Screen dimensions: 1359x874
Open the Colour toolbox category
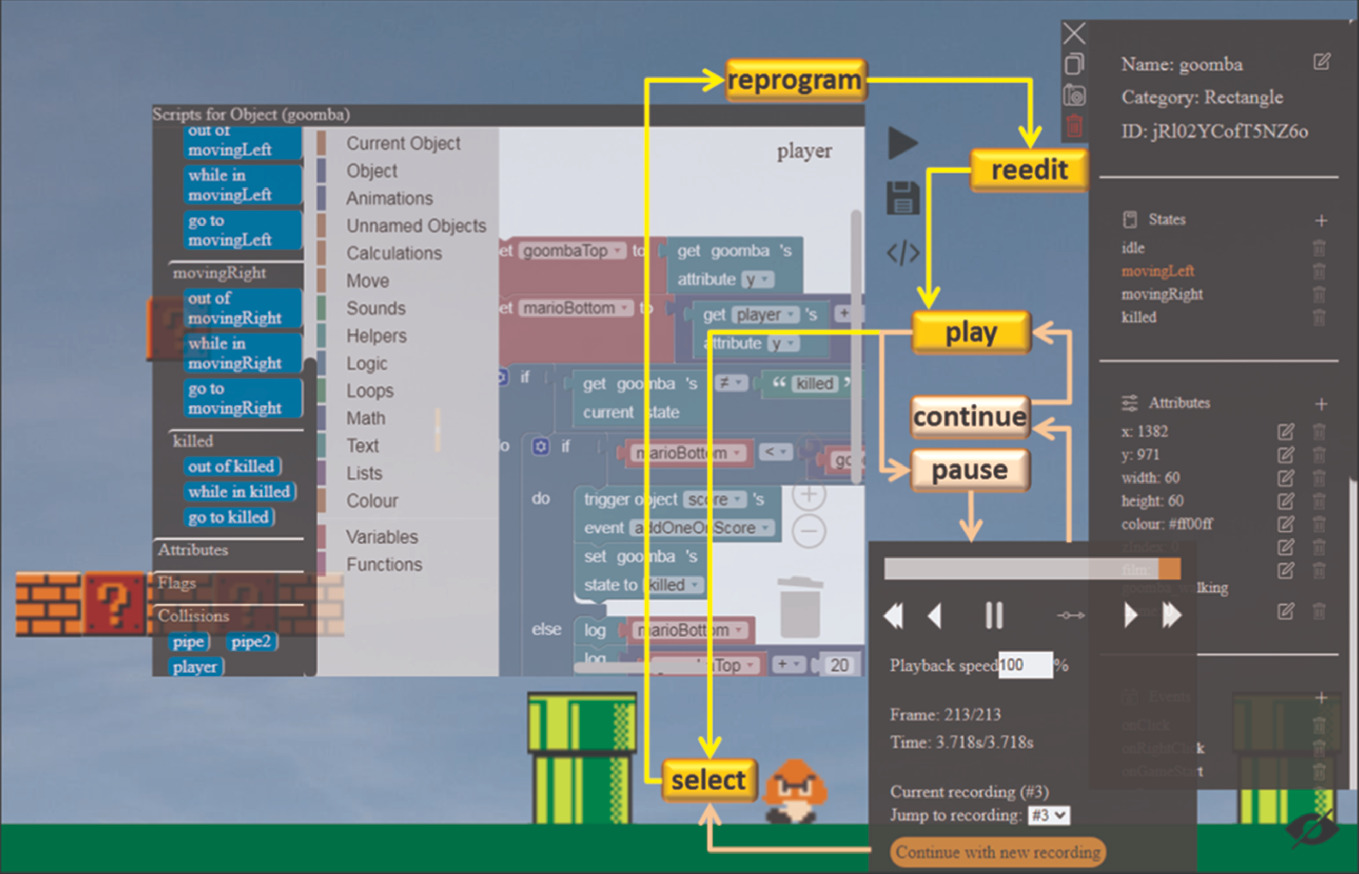(372, 501)
